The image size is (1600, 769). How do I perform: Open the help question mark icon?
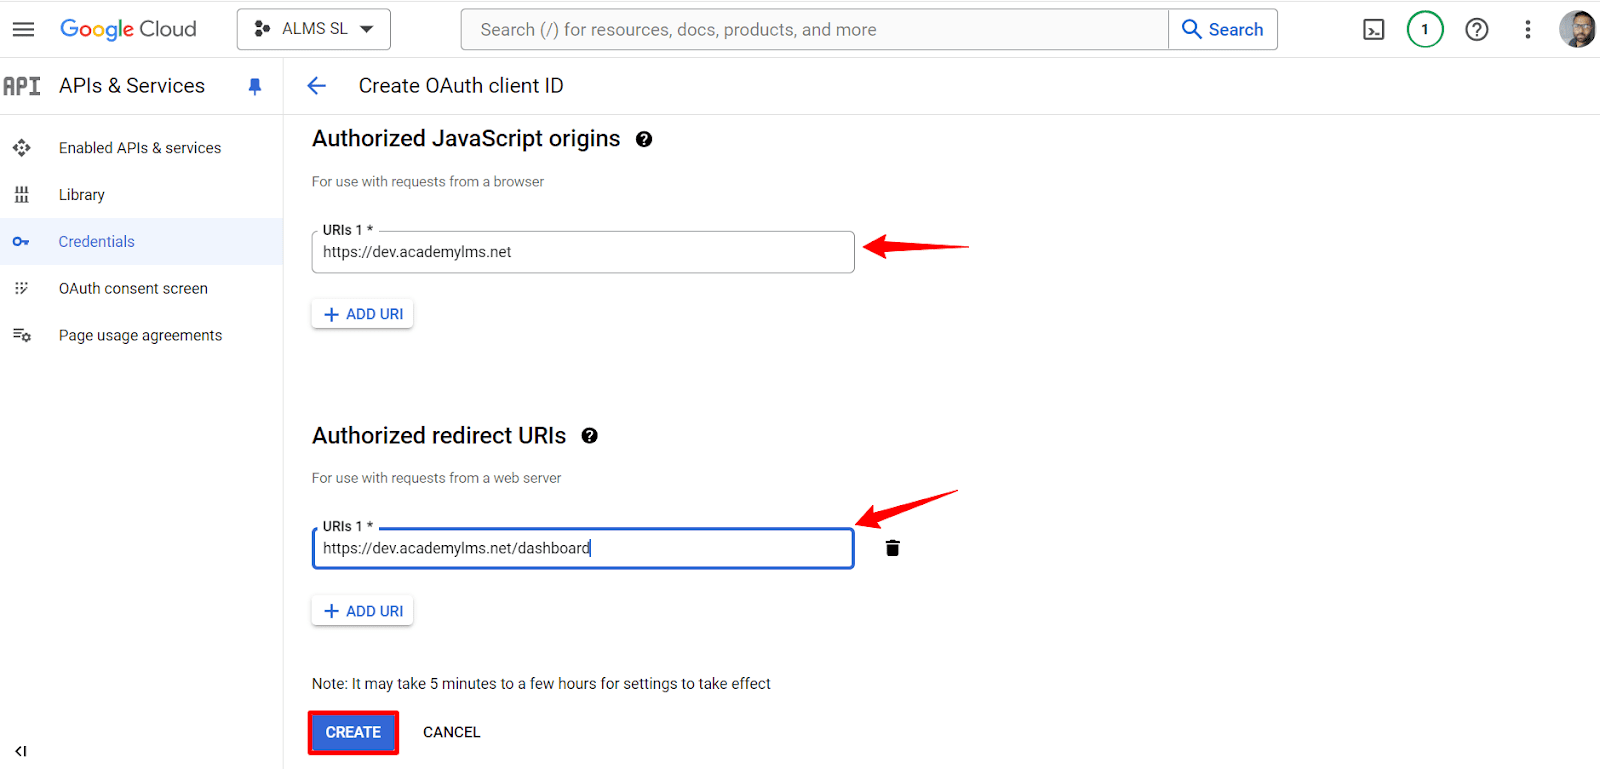pyautogui.click(x=1477, y=29)
